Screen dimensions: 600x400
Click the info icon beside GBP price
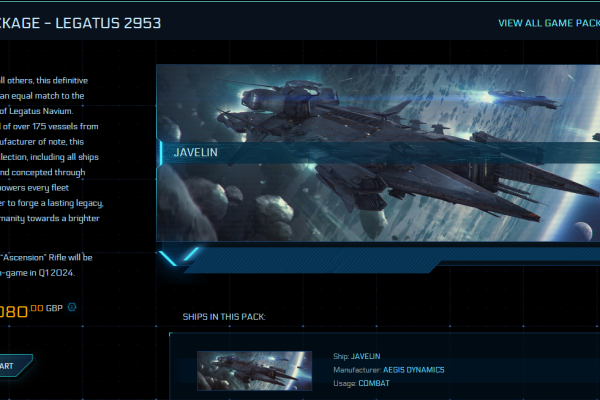pos(72,307)
